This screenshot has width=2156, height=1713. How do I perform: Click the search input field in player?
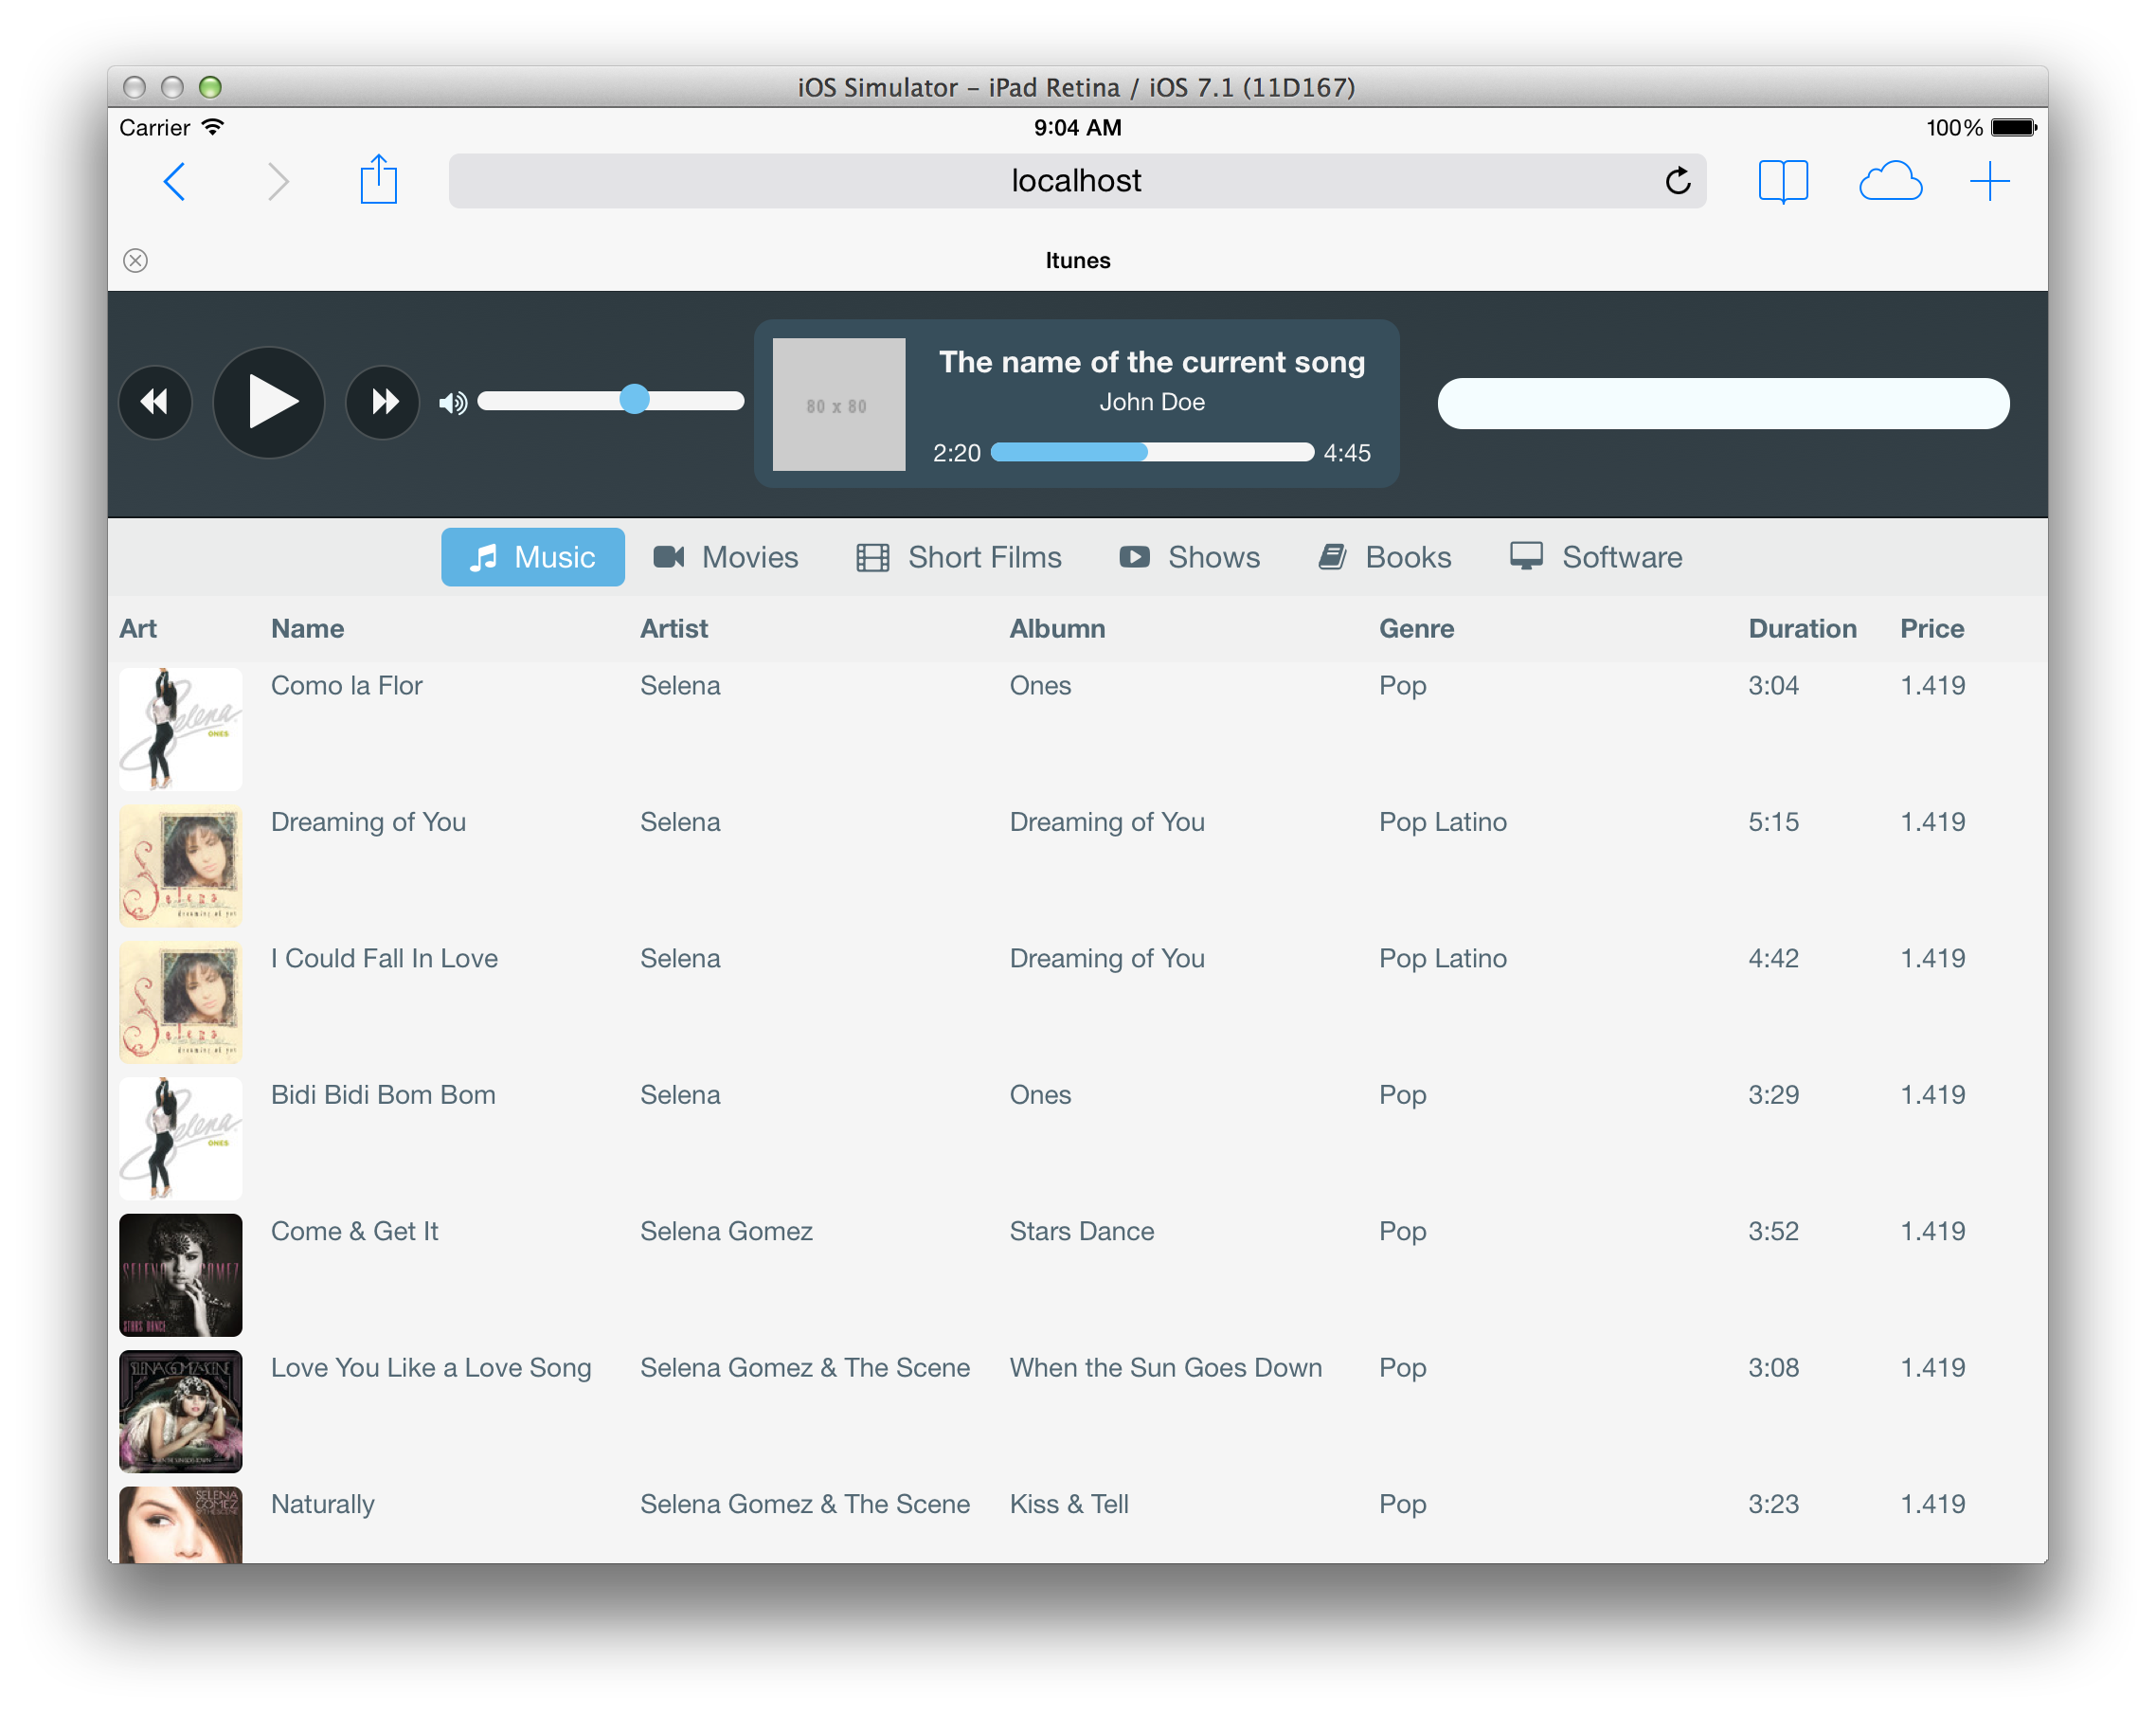[x=1722, y=404]
